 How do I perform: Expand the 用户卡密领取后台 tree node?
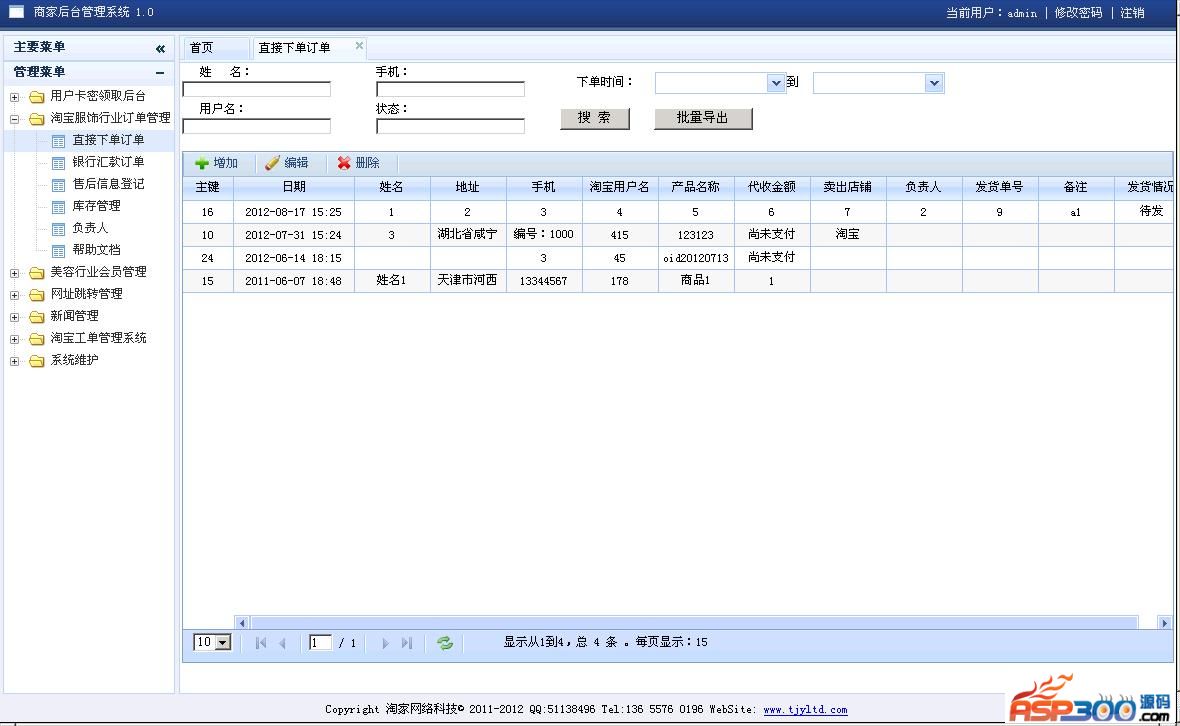tap(14, 97)
